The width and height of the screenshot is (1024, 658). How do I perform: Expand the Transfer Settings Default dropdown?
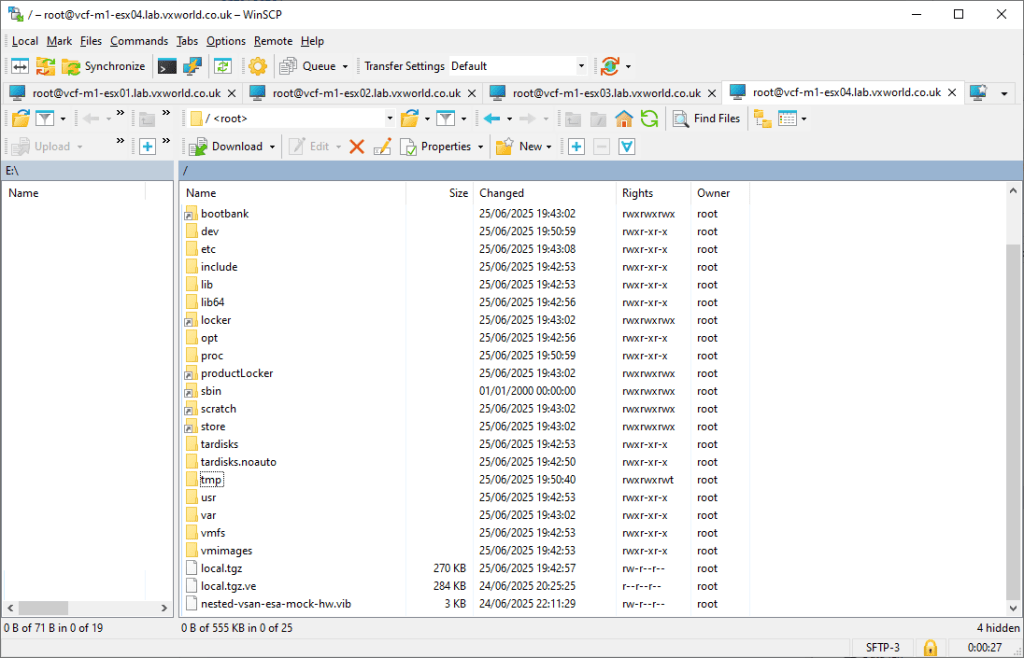pos(581,66)
